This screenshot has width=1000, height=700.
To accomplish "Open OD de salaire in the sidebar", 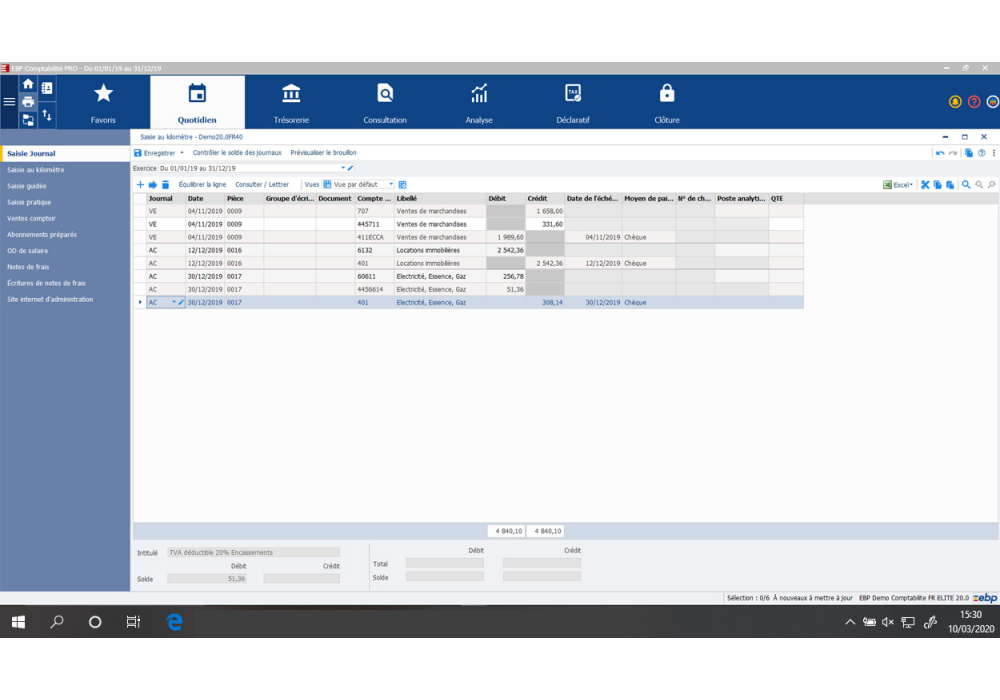I will (27, 251).
